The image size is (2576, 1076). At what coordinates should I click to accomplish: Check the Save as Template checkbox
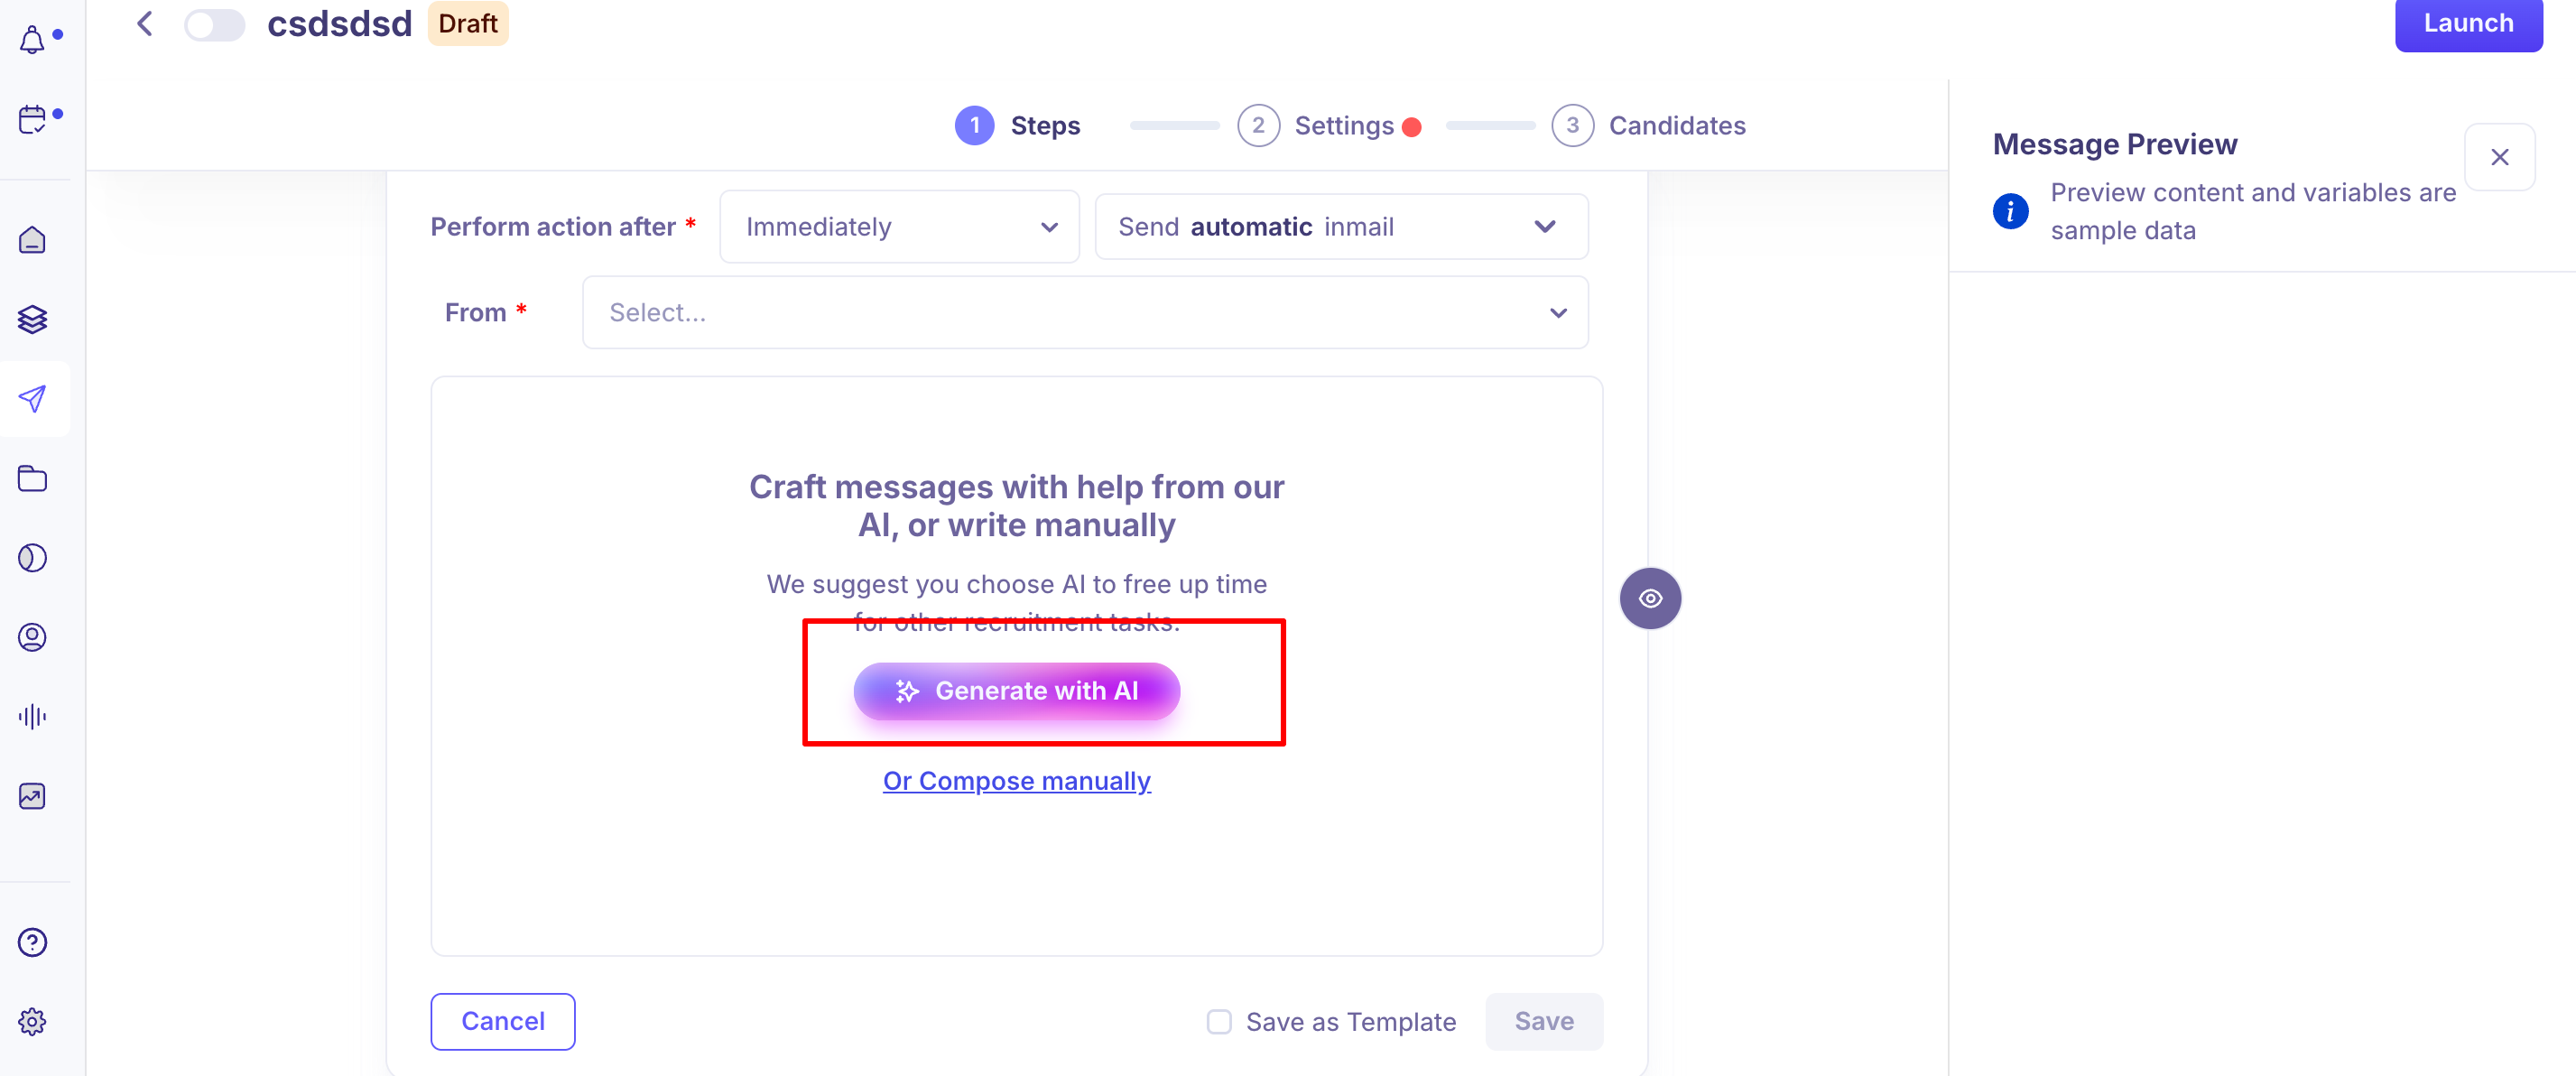[1219, 1021]
